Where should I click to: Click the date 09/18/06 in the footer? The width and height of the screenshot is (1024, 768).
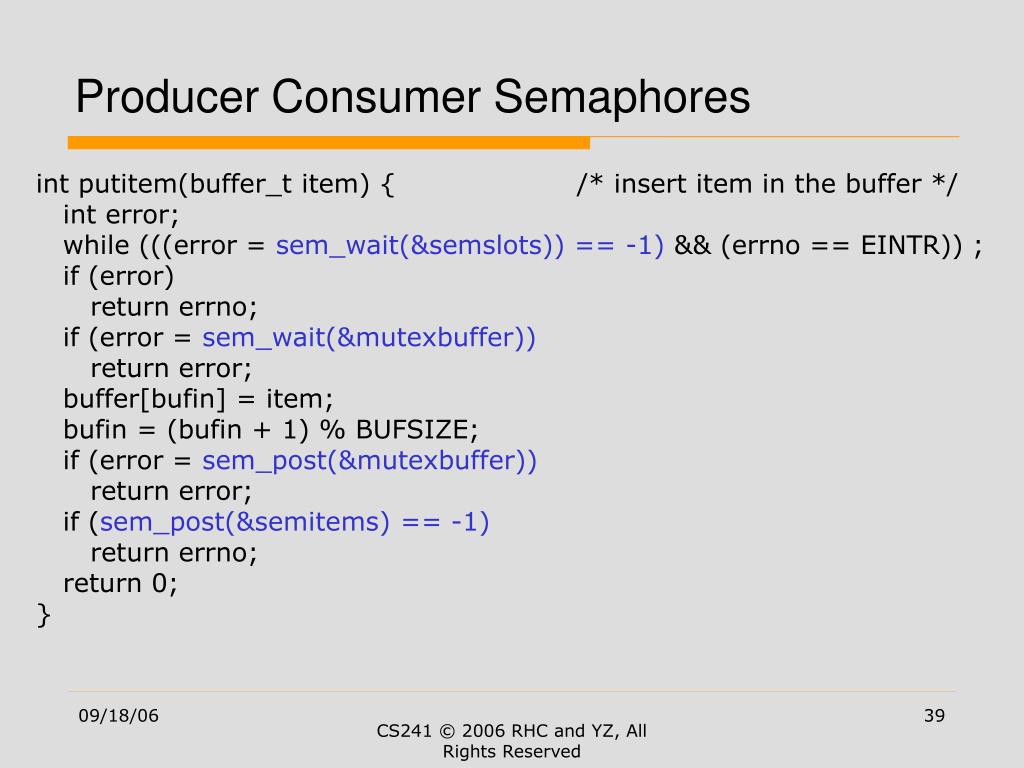tap(118, 716)
